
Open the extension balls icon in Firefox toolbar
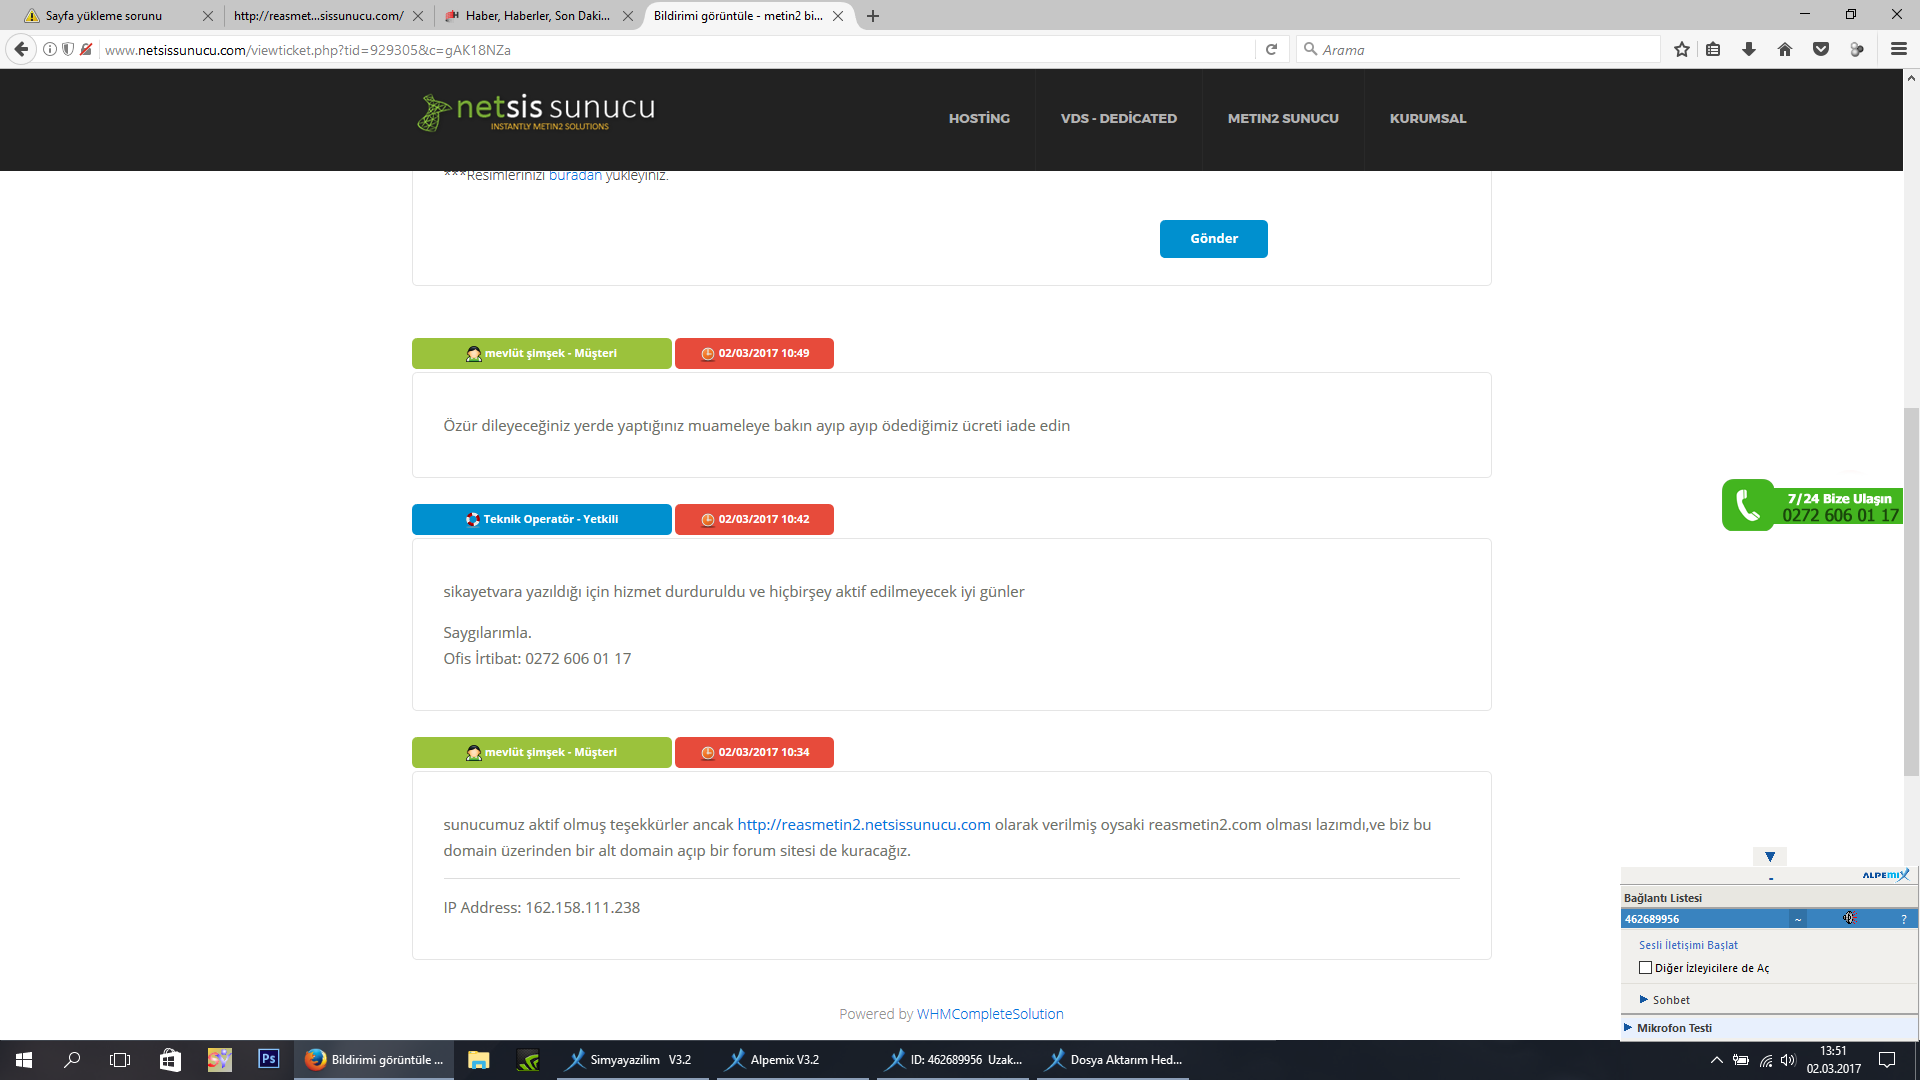point(1857,49)
